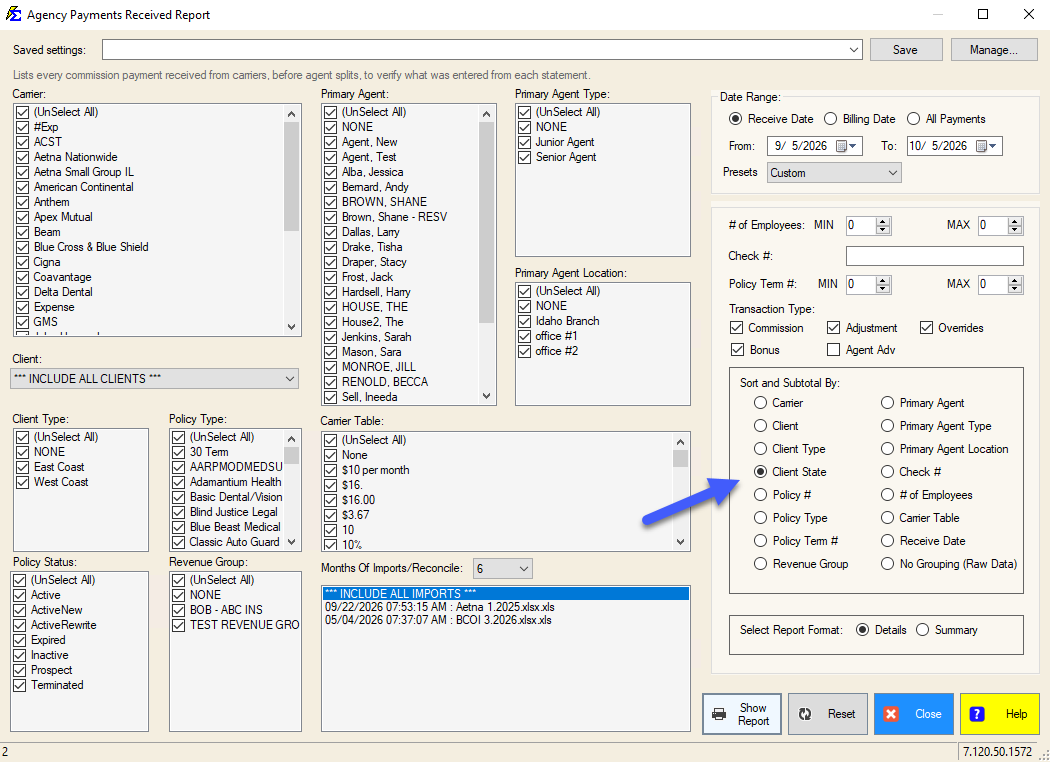Viewport: 1050px width, 762px height.
Task: Sort and subtotal by Receive Date
Action: [923, 540]
